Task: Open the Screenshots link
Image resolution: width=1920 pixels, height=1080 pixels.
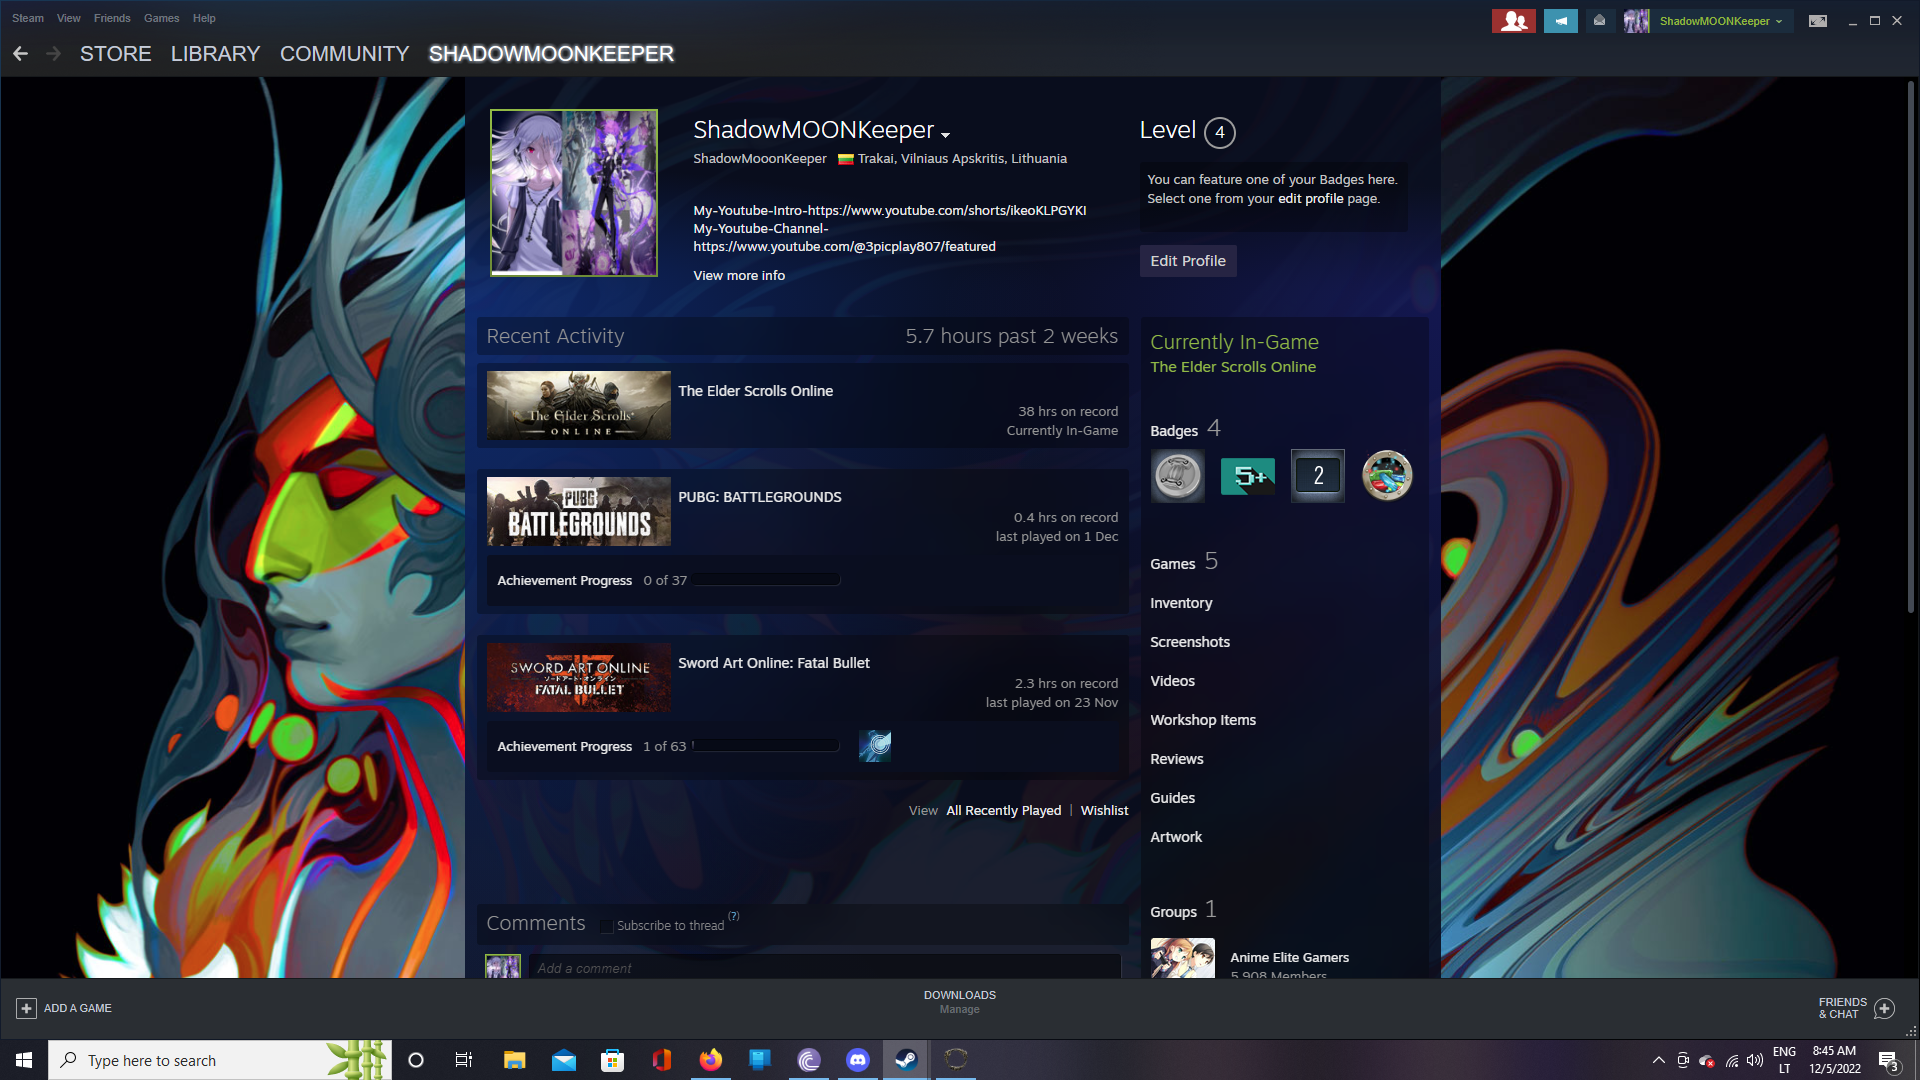Action: [x=1190, y=642]
